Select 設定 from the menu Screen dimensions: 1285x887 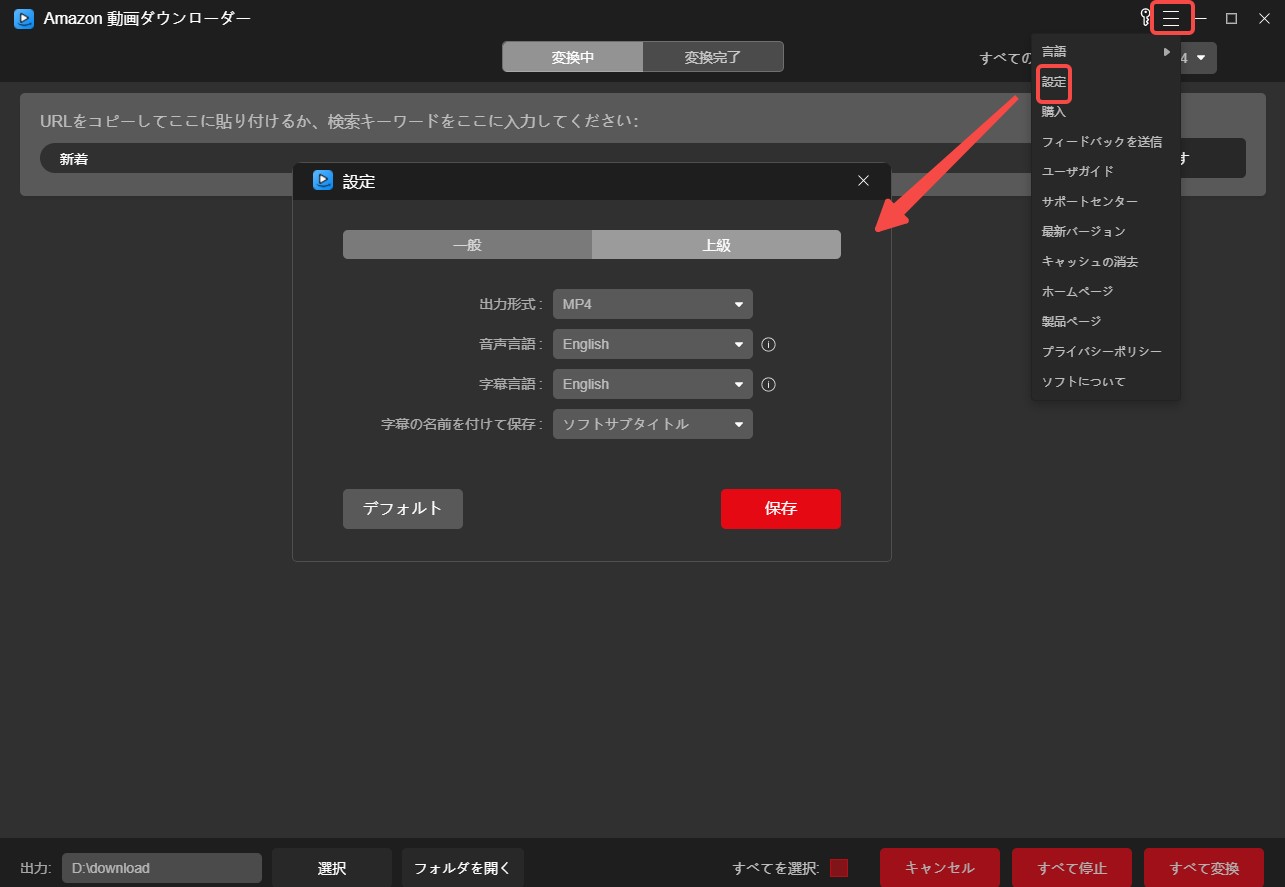tap(1054, 82)
